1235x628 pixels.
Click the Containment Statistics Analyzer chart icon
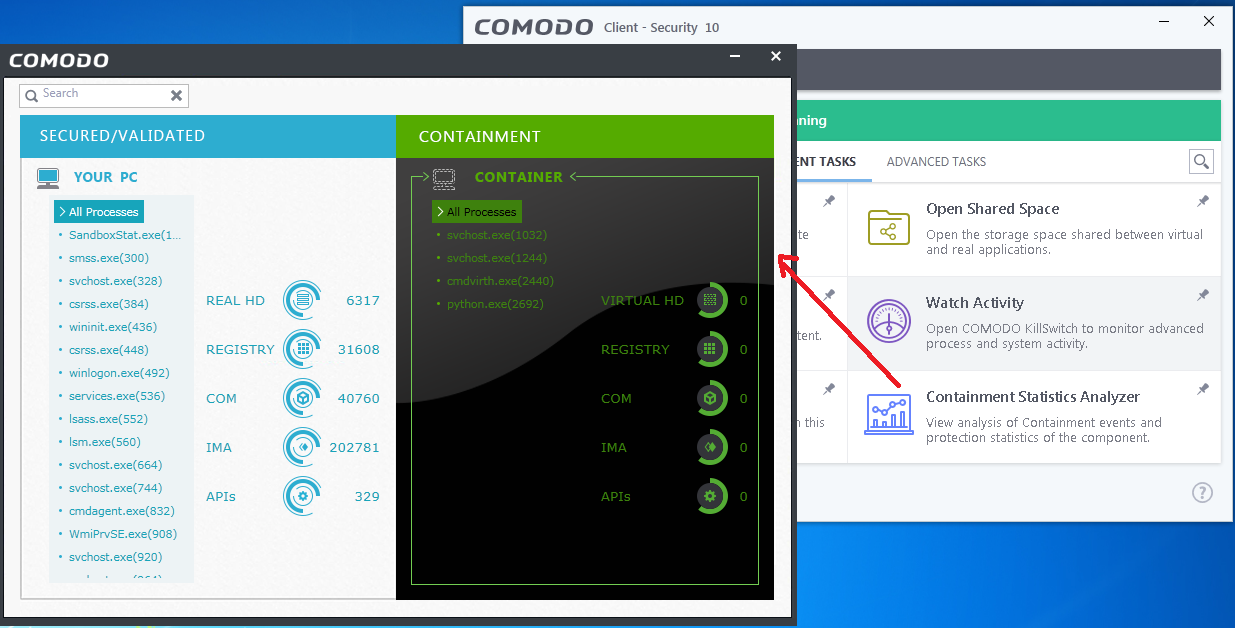coord(888,414)
